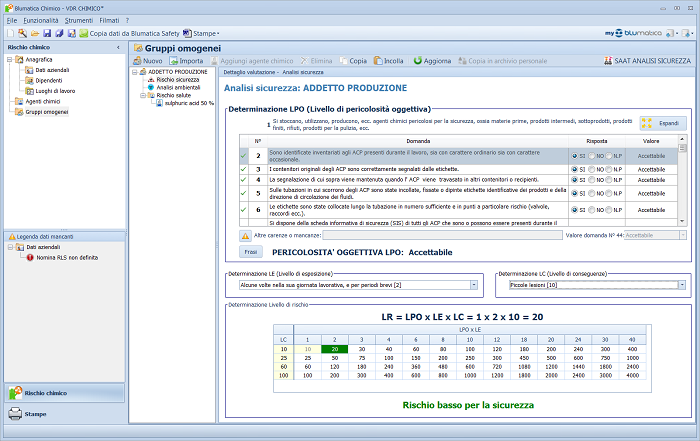The image size is (700, 441).
Task: Select NO radio for question 2
Action: (590, 156)
